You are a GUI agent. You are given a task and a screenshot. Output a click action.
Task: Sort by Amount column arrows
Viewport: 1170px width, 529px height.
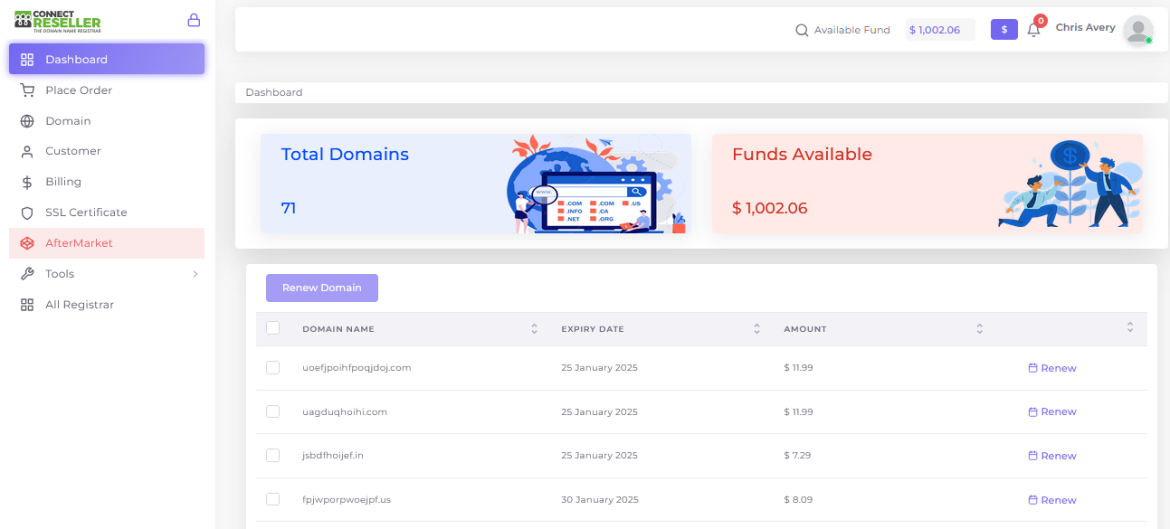pyautogui.click(x=979, y=329)
